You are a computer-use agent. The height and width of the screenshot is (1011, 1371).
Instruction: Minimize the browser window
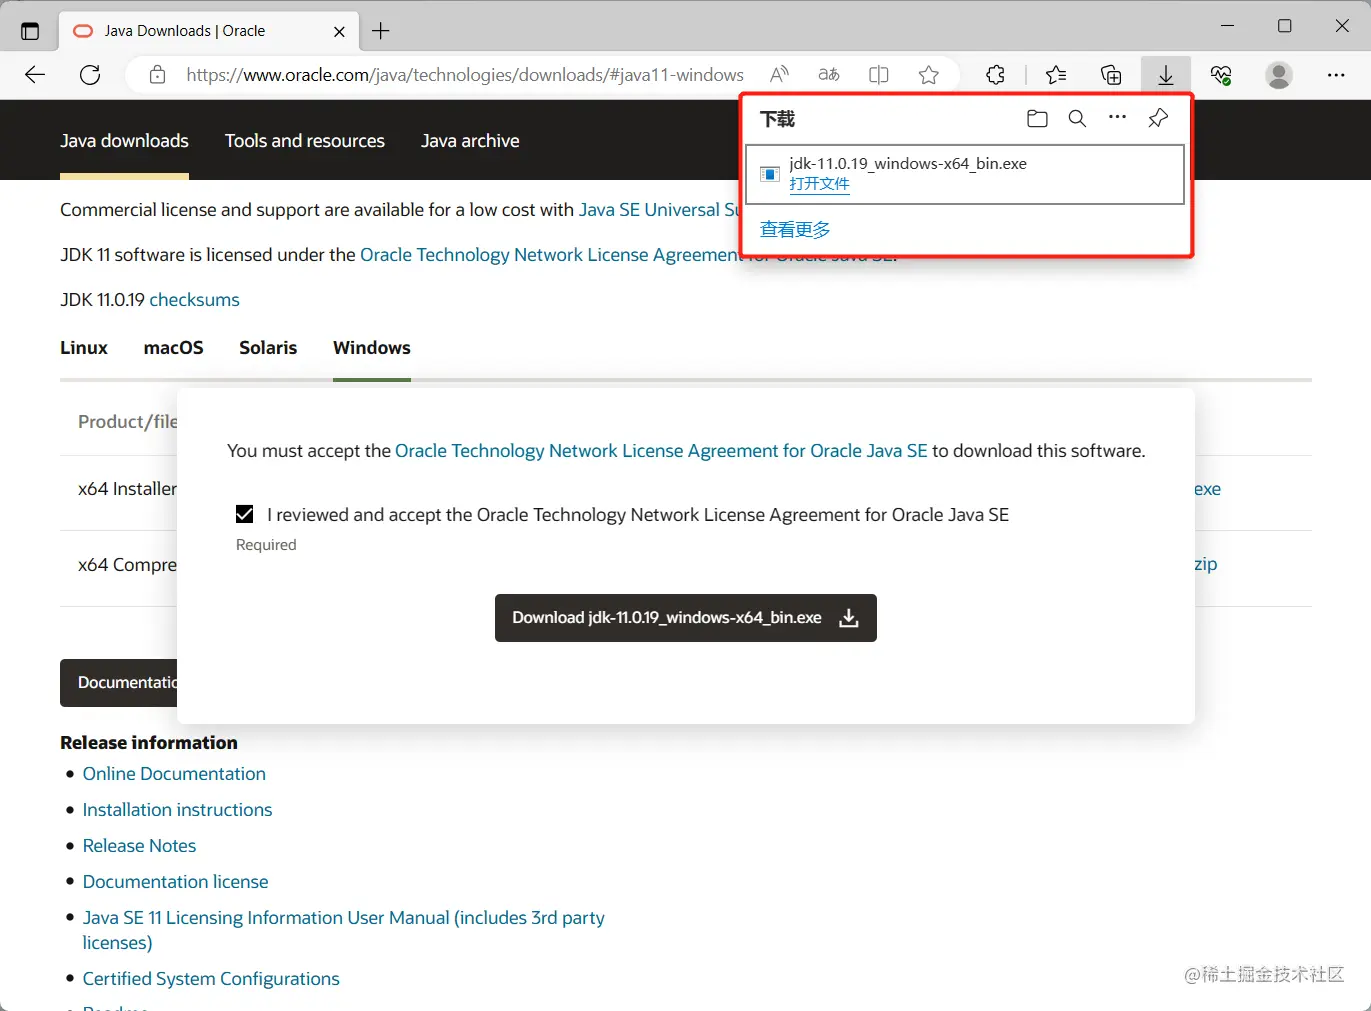point(1228,26)
